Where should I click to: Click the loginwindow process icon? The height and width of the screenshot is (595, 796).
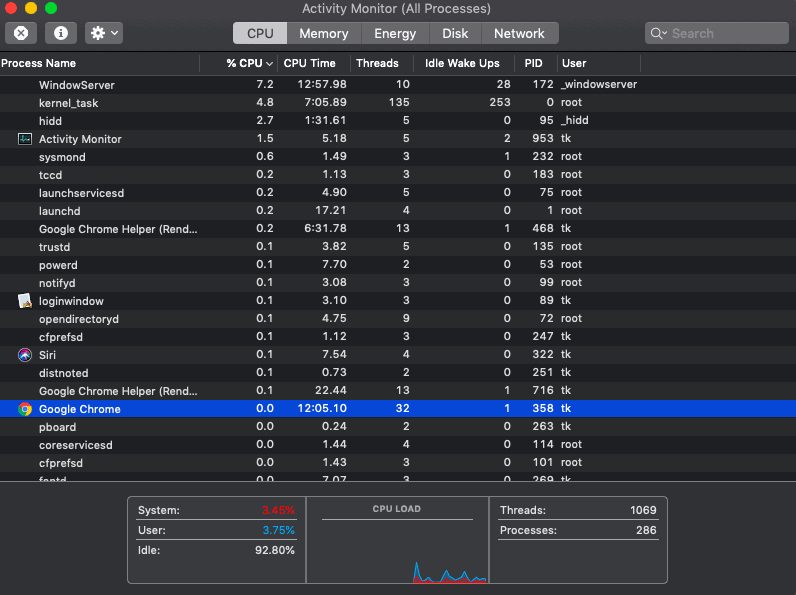[25, 301]
